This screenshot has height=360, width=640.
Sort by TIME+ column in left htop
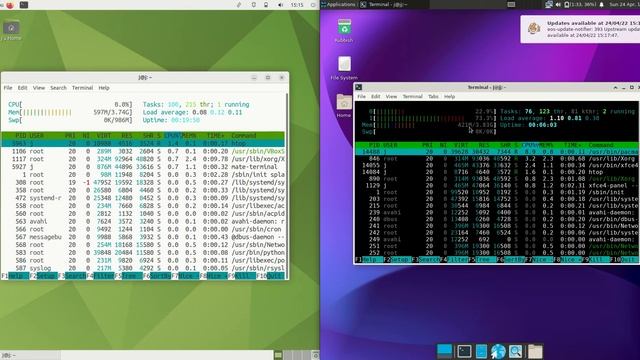click(x=215, y=136)
